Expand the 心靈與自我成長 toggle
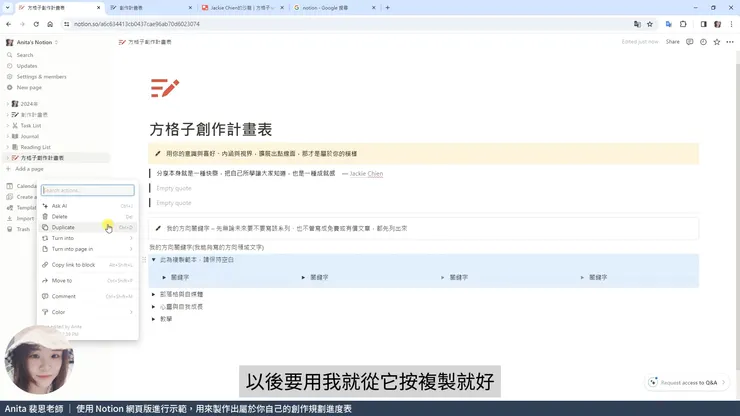Image resolution: width=740 pixels, height=416 pixels. [153, 306]
